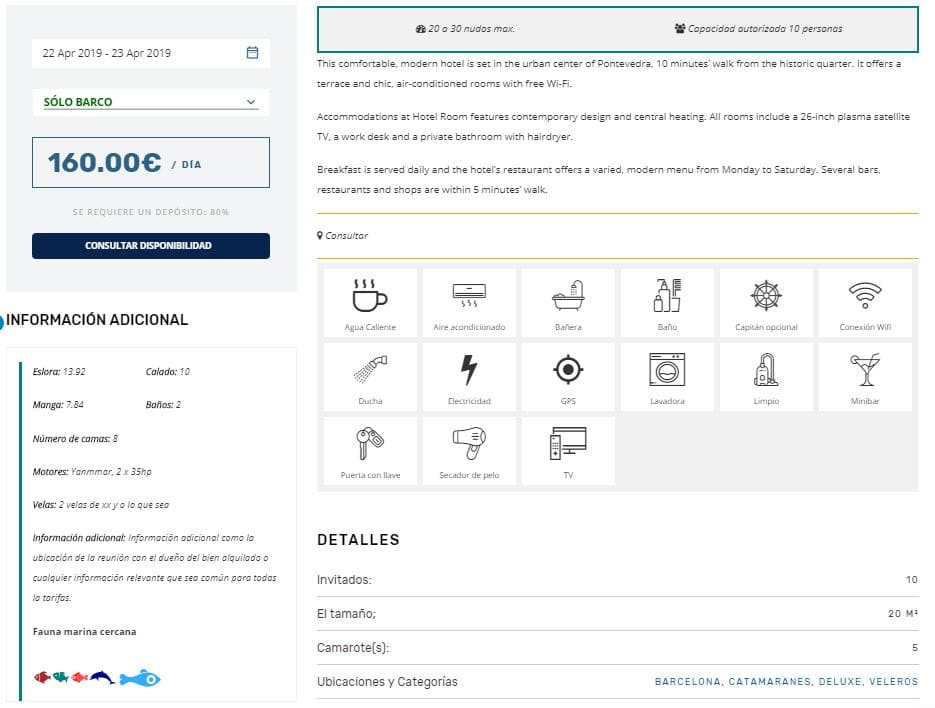
Task: Open the Barcelona category link
Action: coord(687,682)
